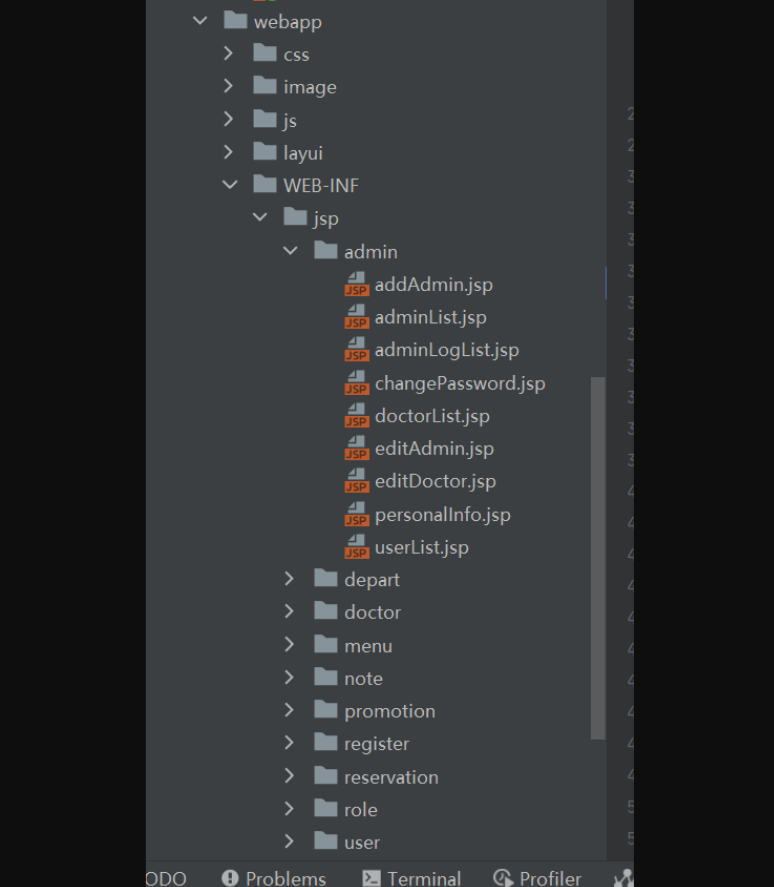774x887 pixels.
Task: Expand the reservation folder
Action: pyautogui.click(x=290, y=776)
